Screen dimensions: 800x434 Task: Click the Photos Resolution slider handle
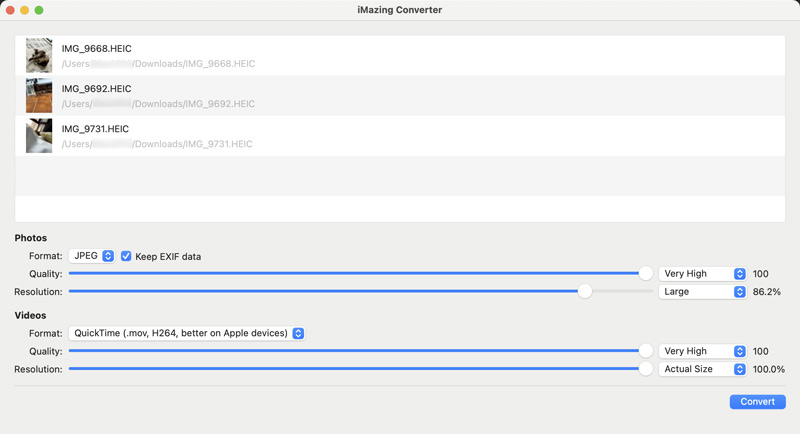point(585,291)
